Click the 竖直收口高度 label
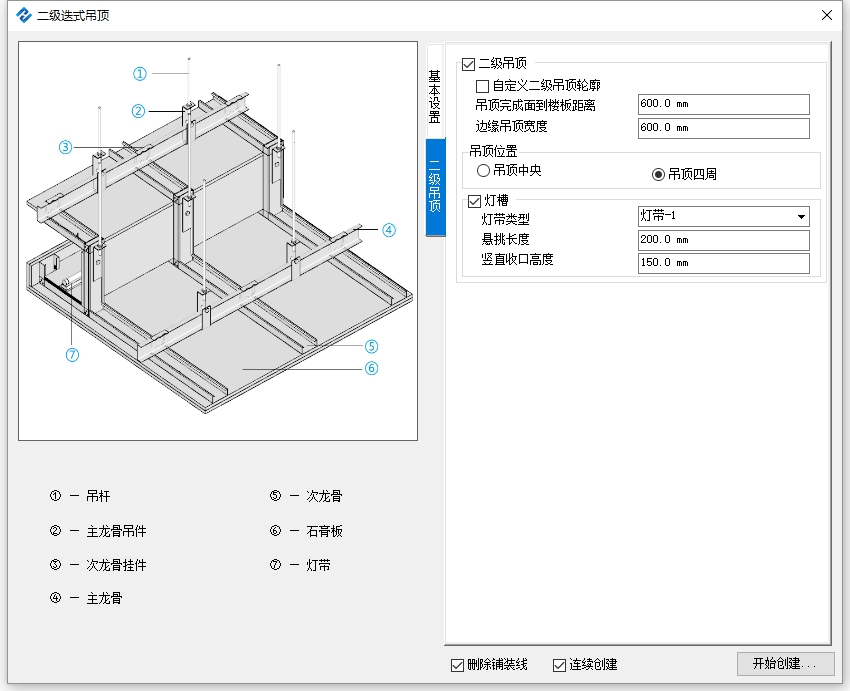 click(x=517, y=260)
